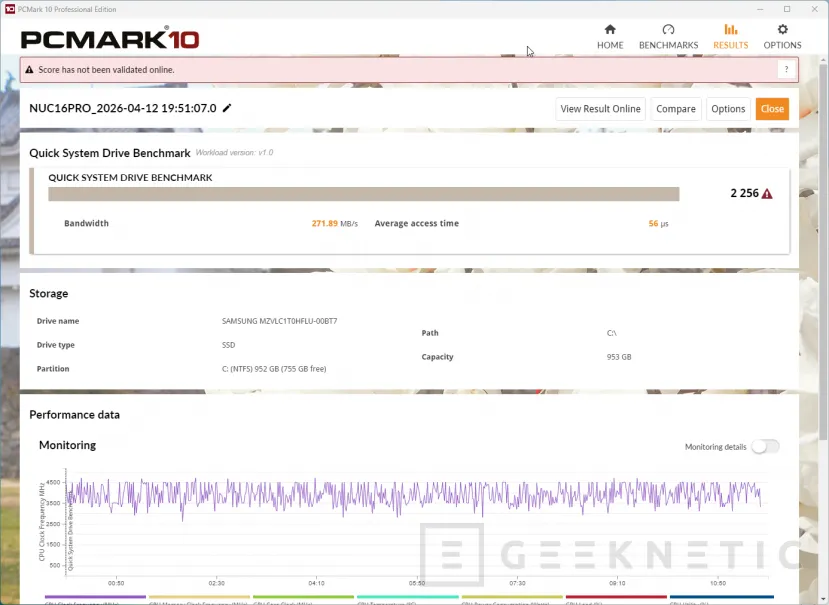
Task: Click the Compare button
Action: [676, 109]
